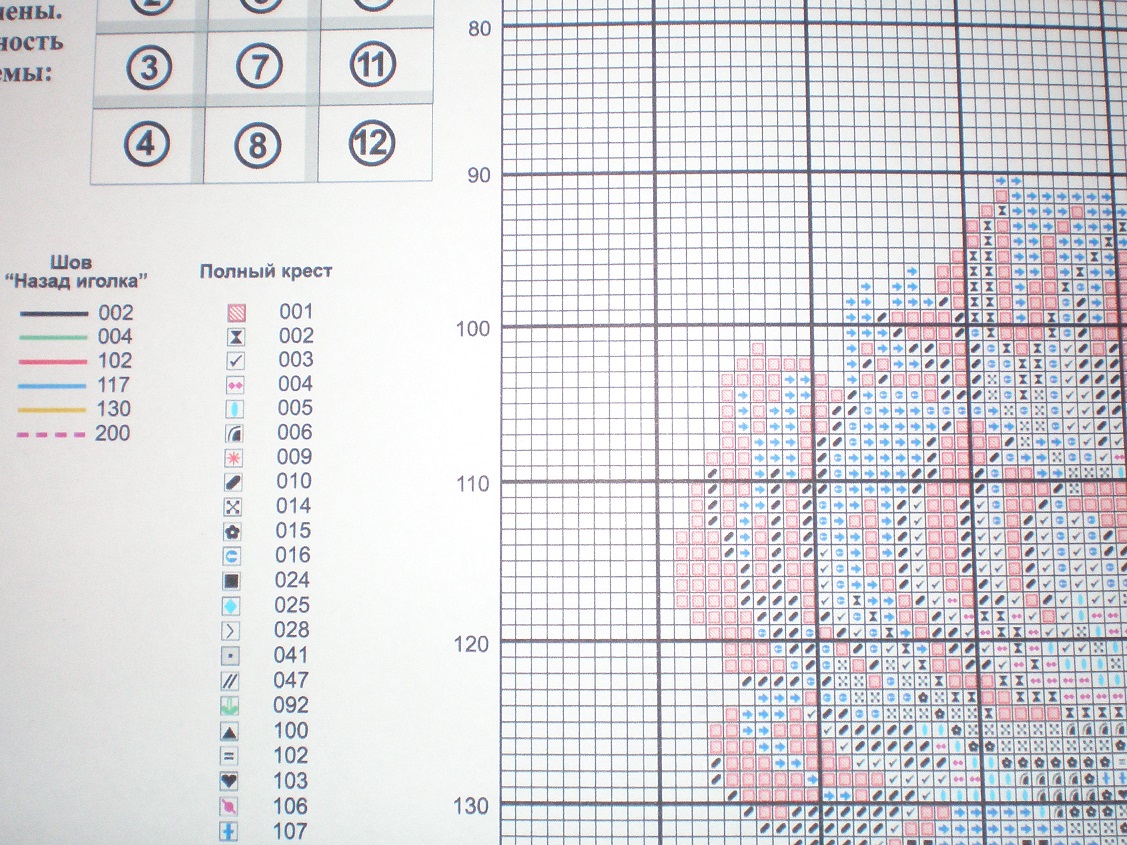
Task: Click the green arrow symbol for thread 092
Action: (x=232, y=706)
